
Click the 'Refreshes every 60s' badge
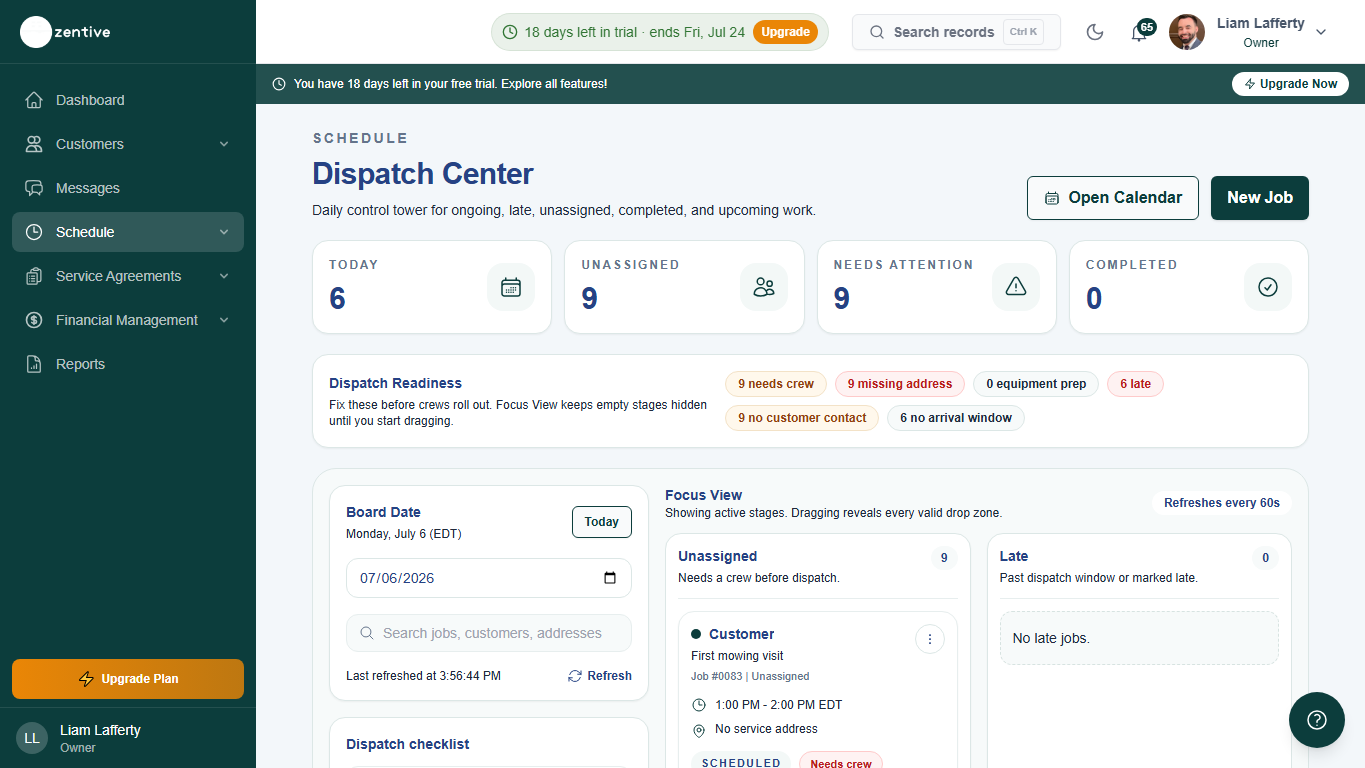(1222, 503)
